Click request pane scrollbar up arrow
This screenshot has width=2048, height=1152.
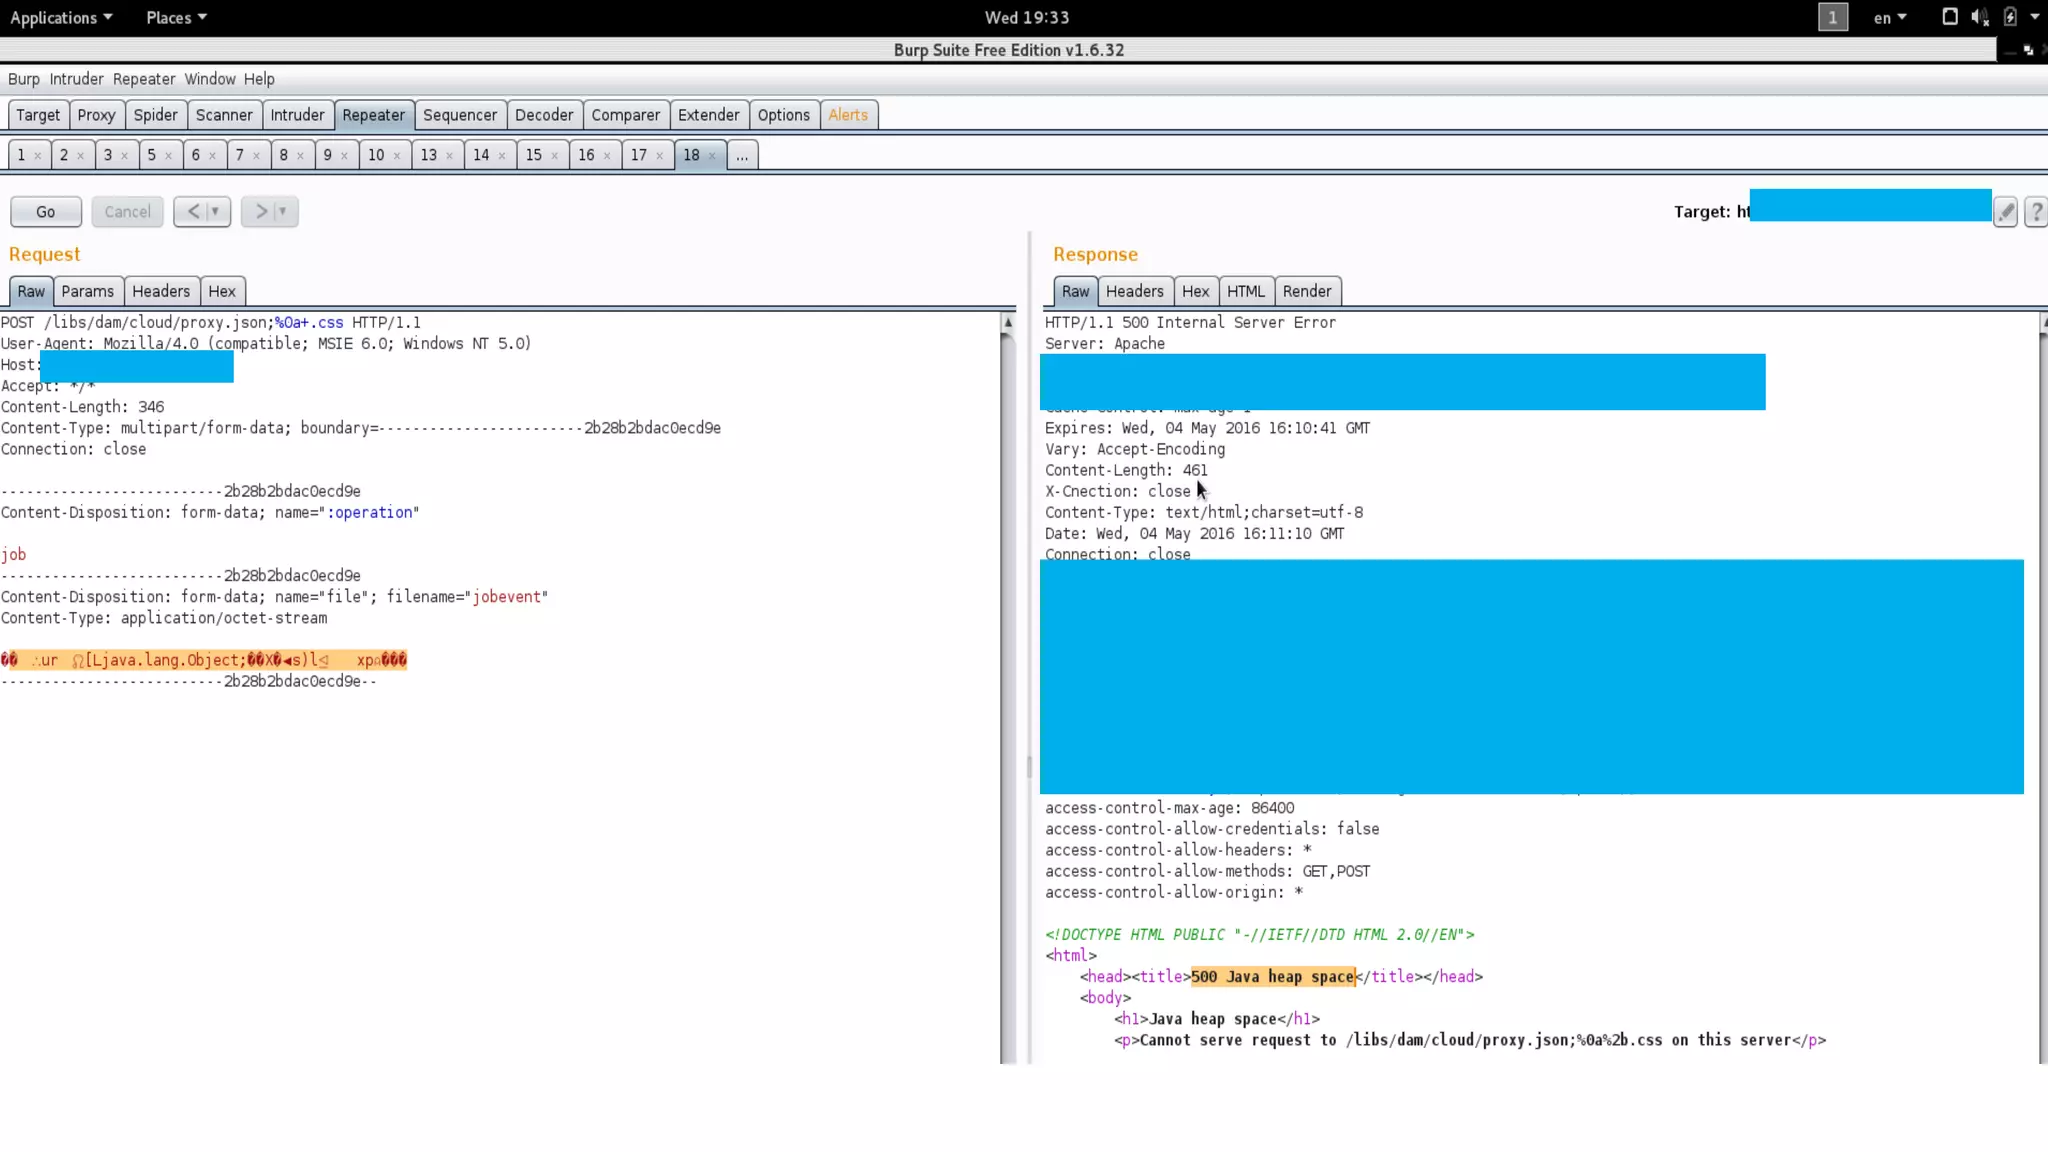1008,323
